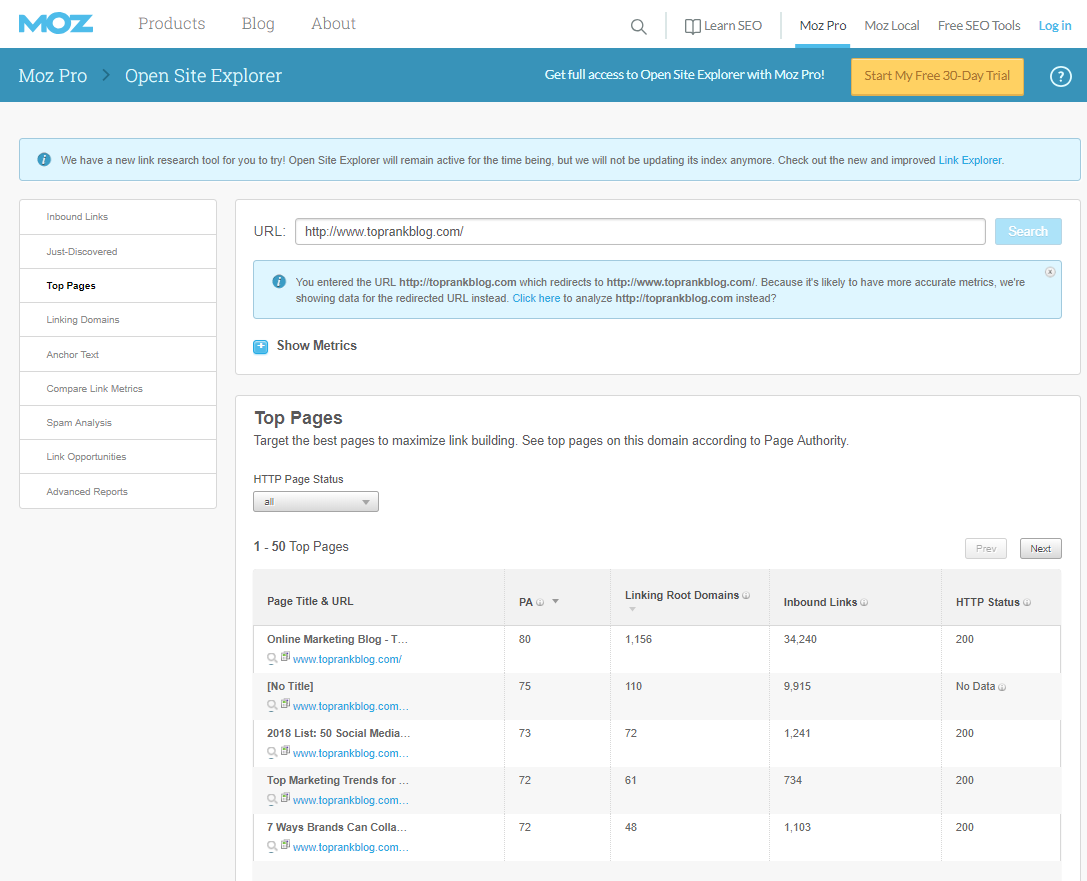Viewport: 1087px width, 881px height.
Task: Click magnifier icon in [No Title] row
Action: (x=272, y=706)
